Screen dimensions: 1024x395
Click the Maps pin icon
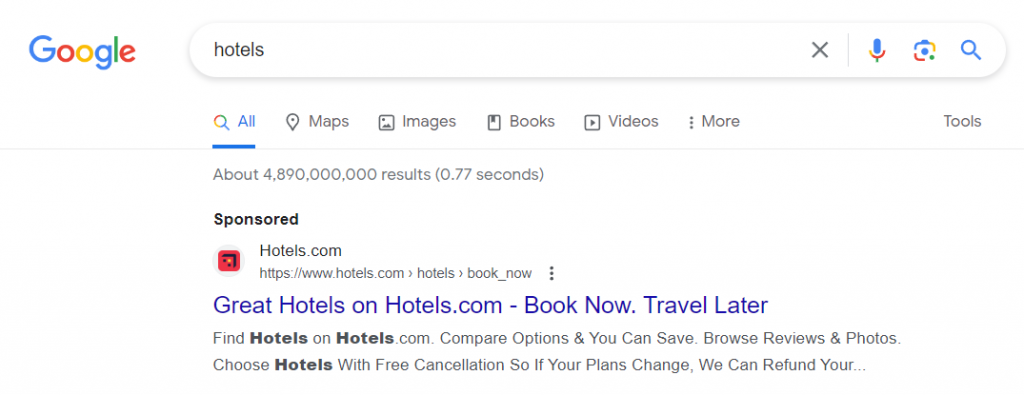[293, 122]
